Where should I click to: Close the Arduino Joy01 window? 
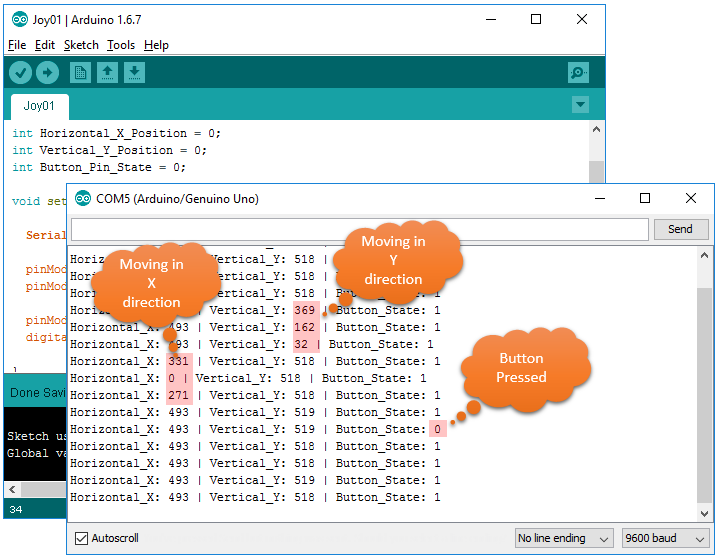[x=582, y=19]
